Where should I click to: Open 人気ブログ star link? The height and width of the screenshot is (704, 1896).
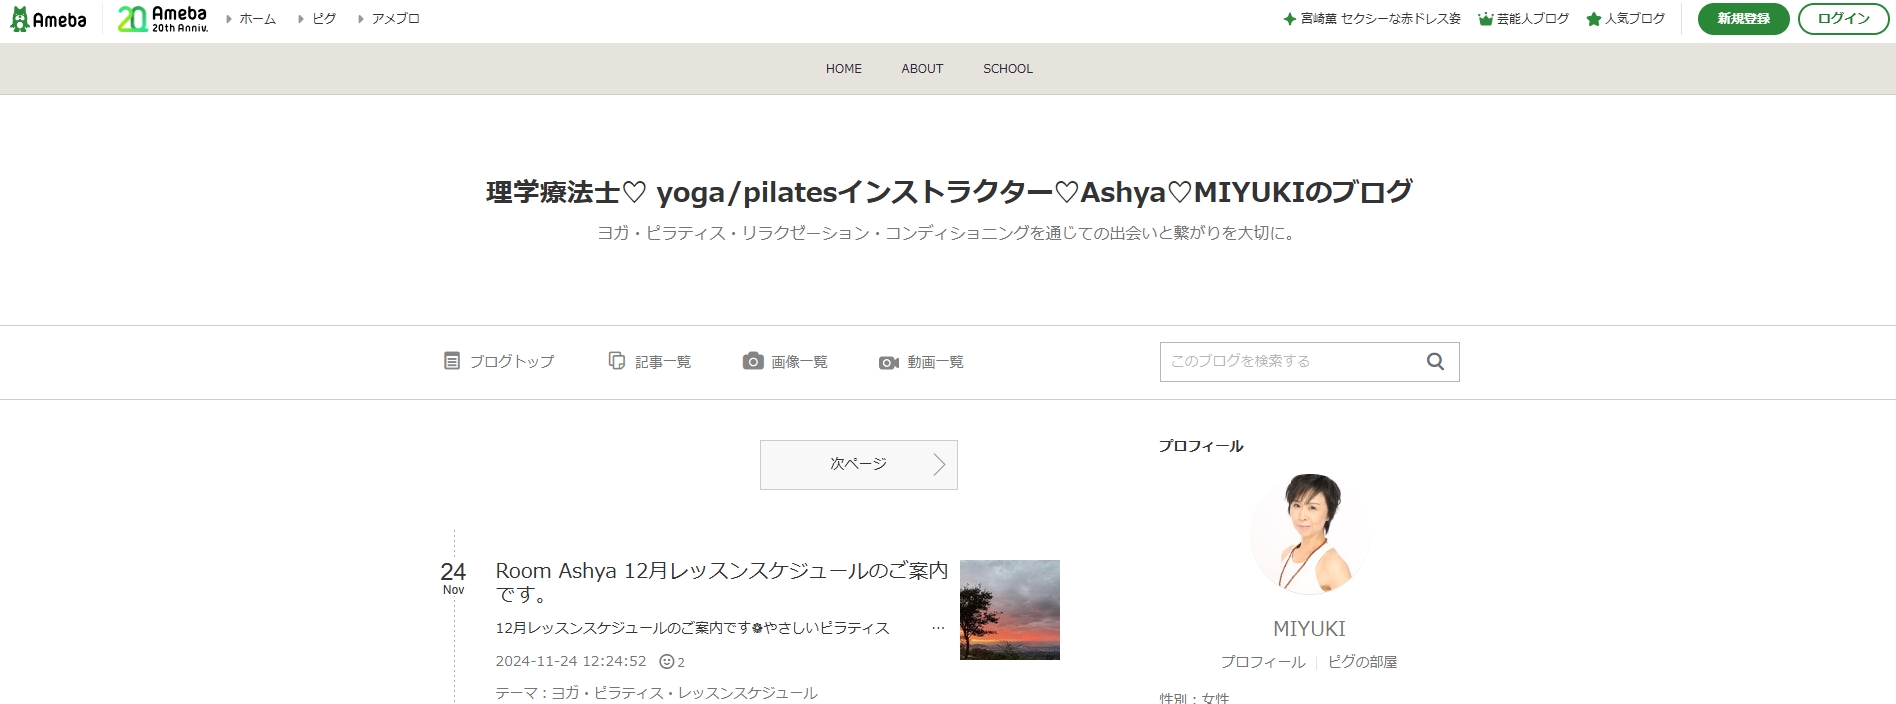click(x=1626, y=19)
